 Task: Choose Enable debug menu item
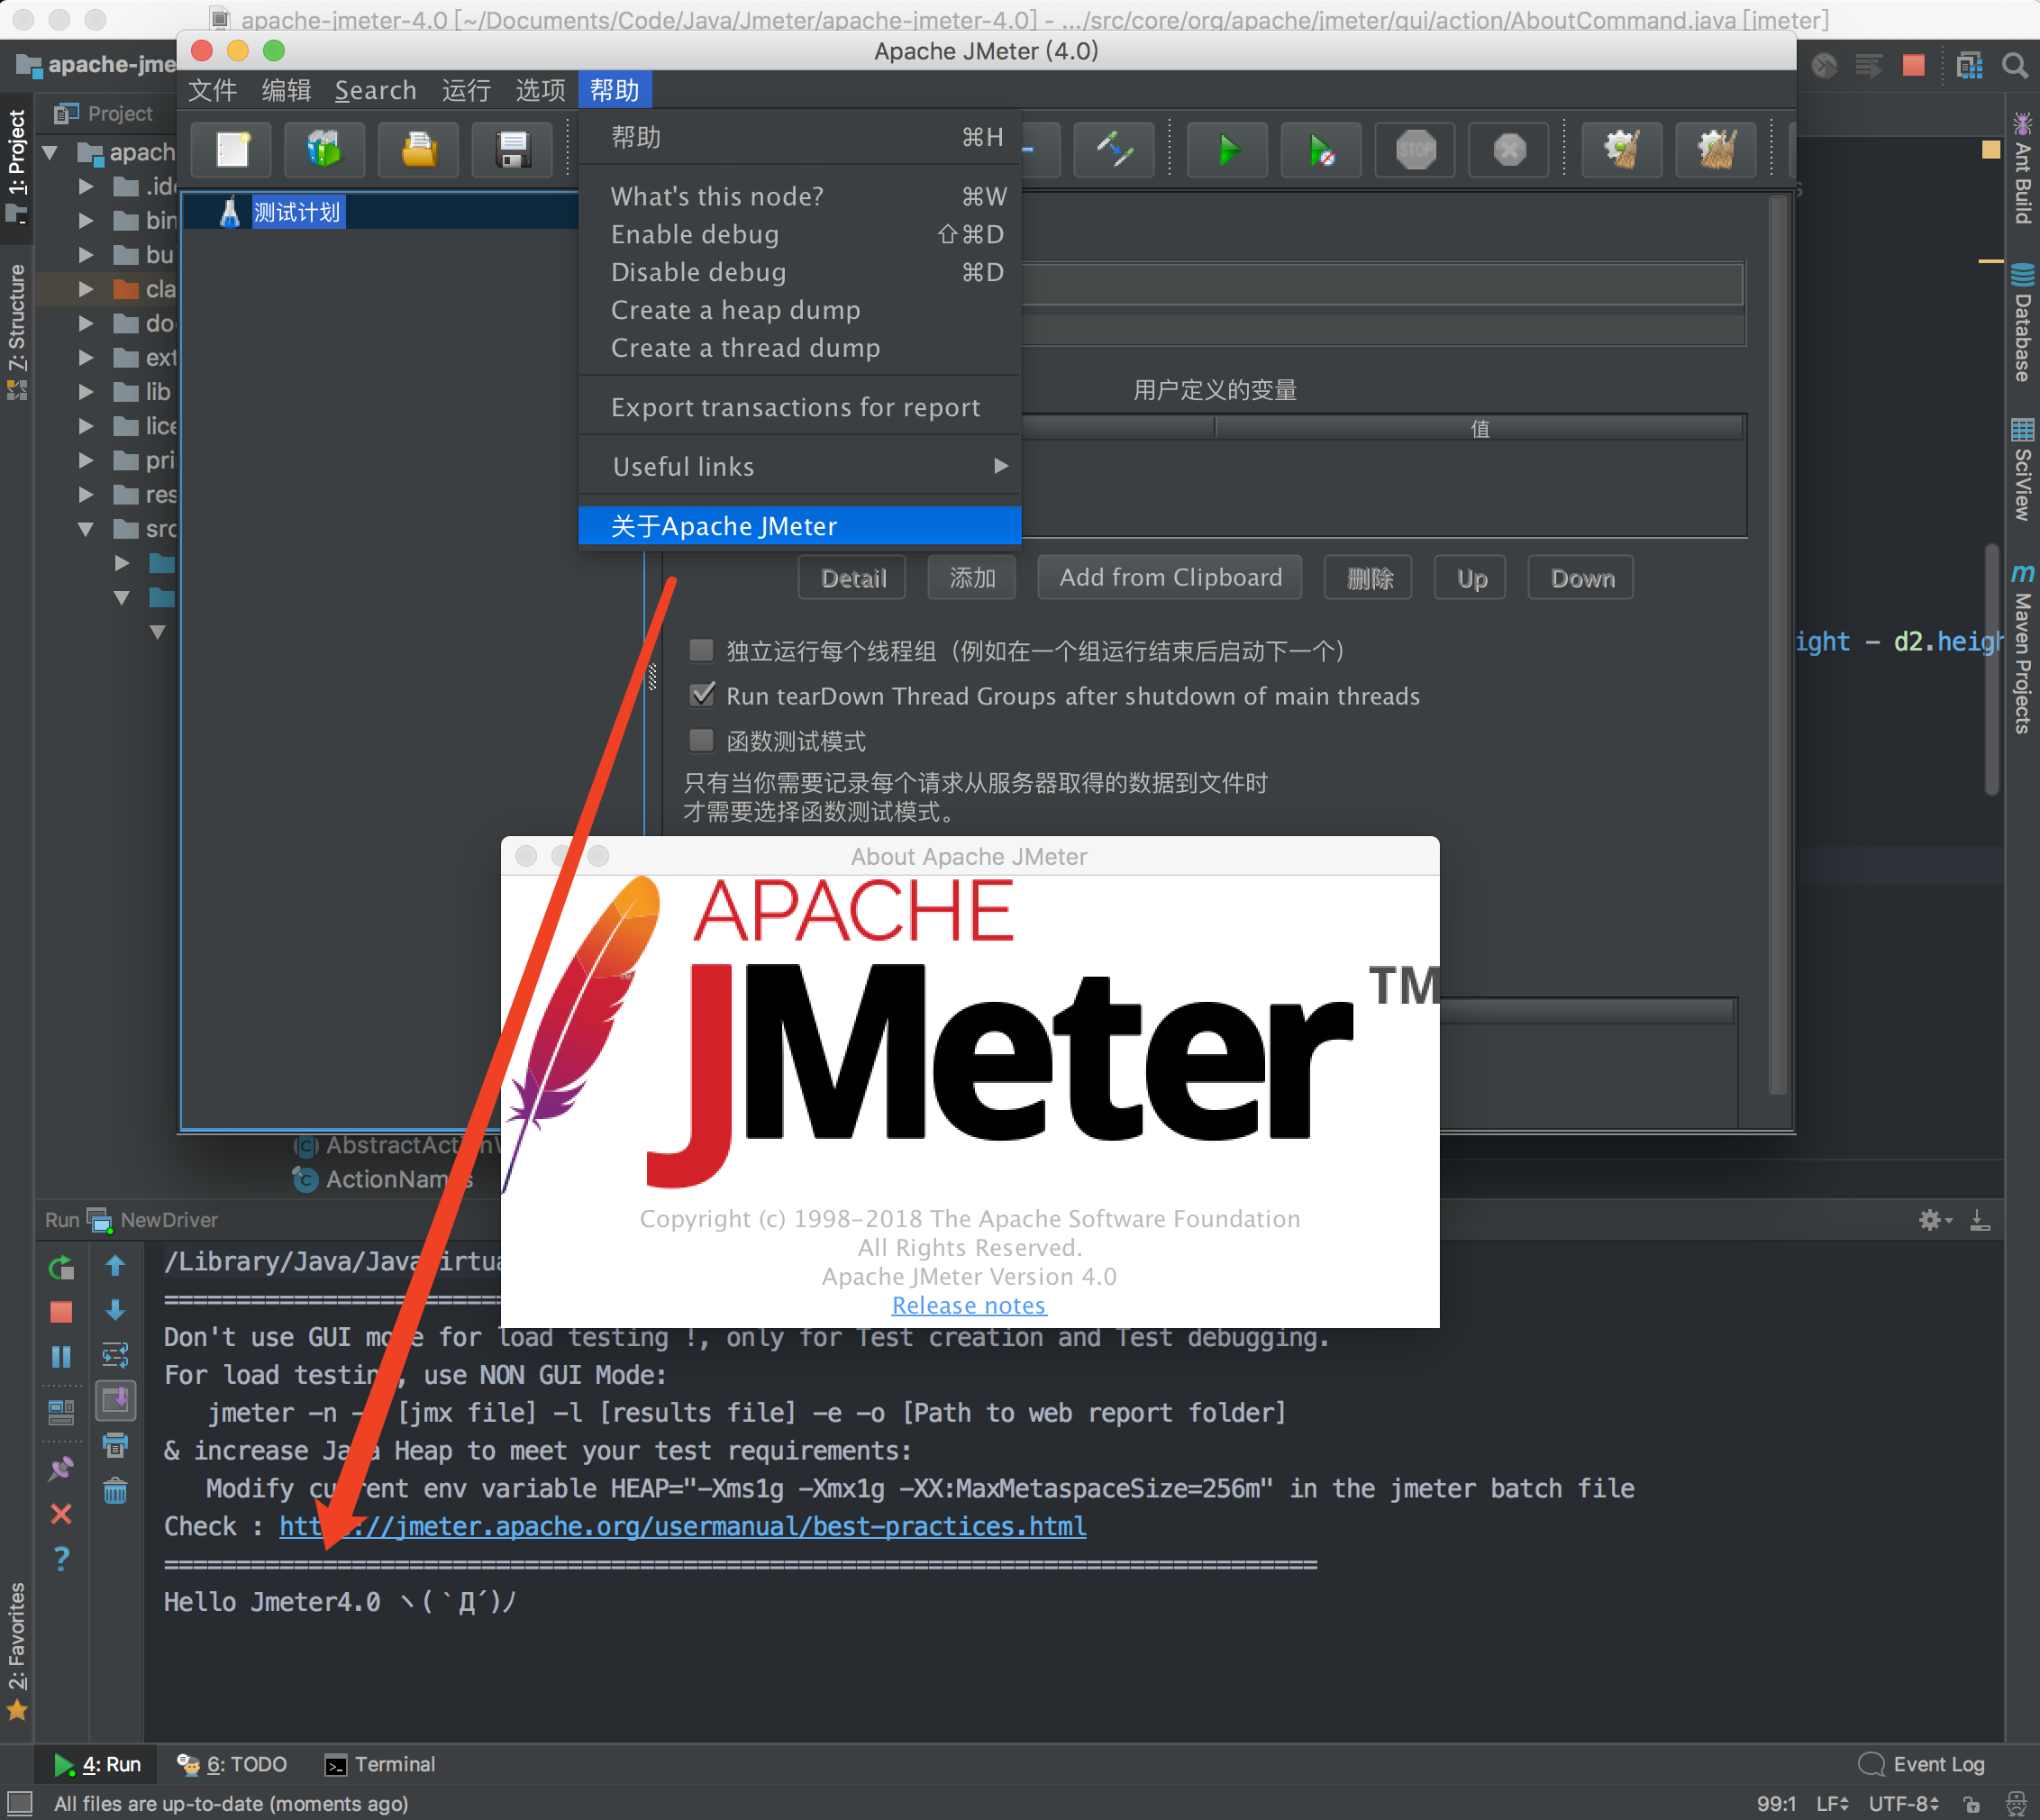800,234
